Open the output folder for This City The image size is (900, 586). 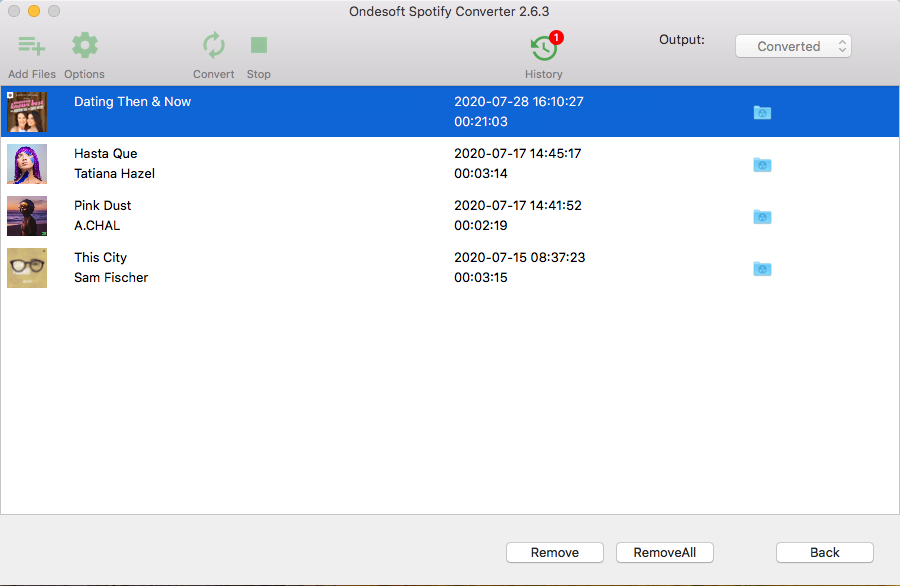762,269
